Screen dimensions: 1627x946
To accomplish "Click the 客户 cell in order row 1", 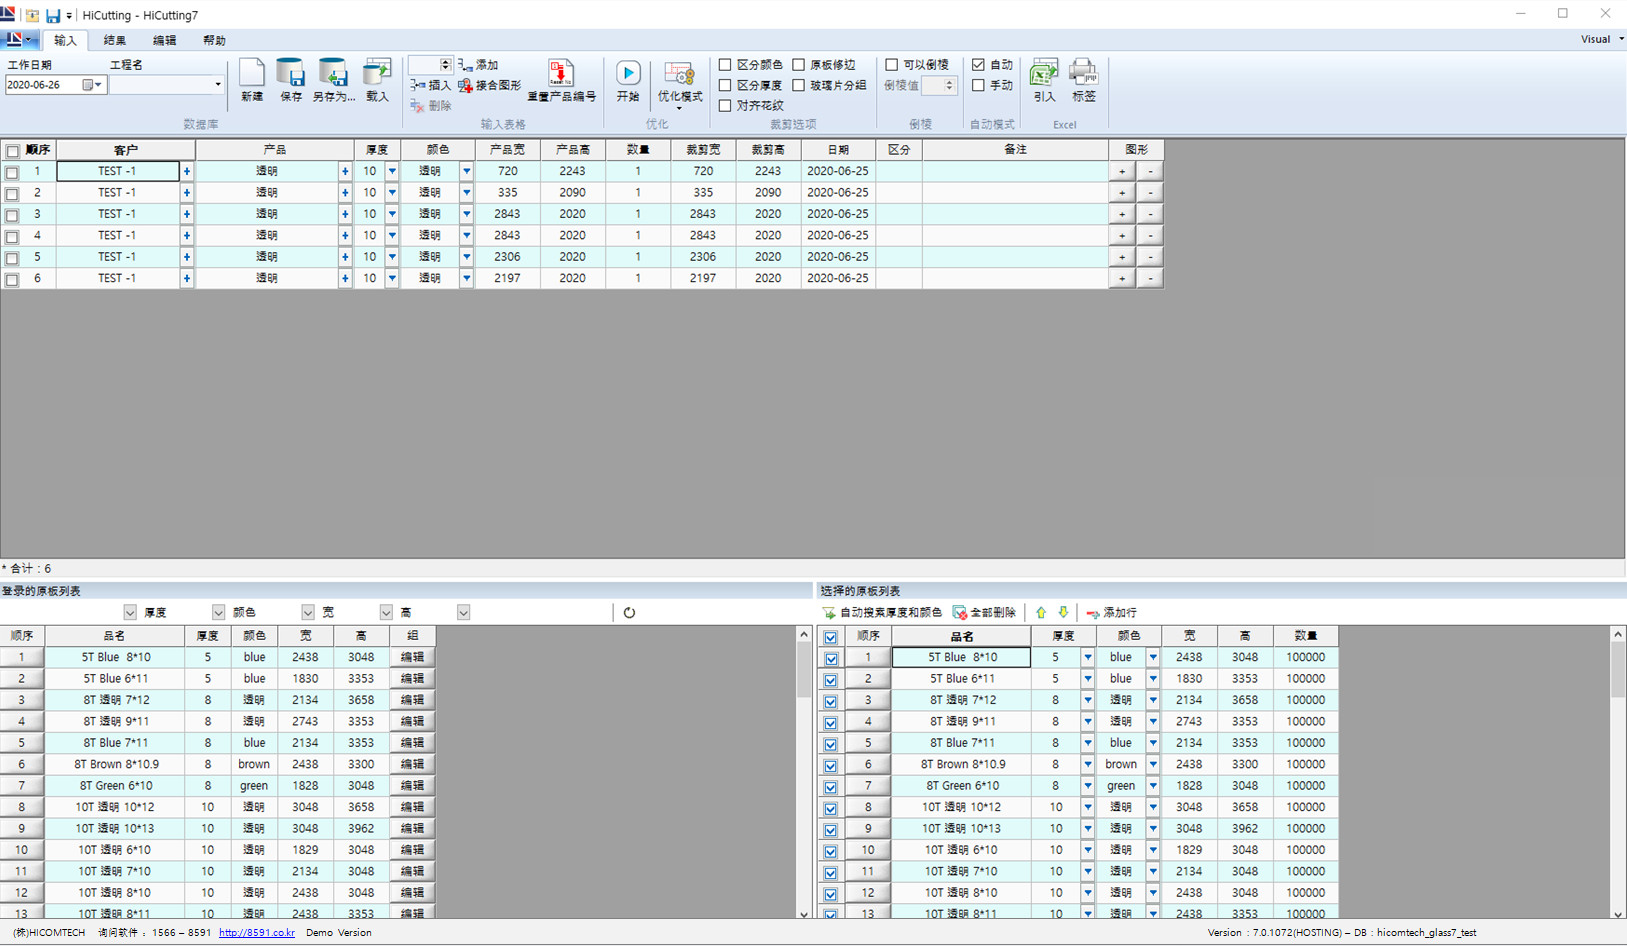I will tap(118, 172).
